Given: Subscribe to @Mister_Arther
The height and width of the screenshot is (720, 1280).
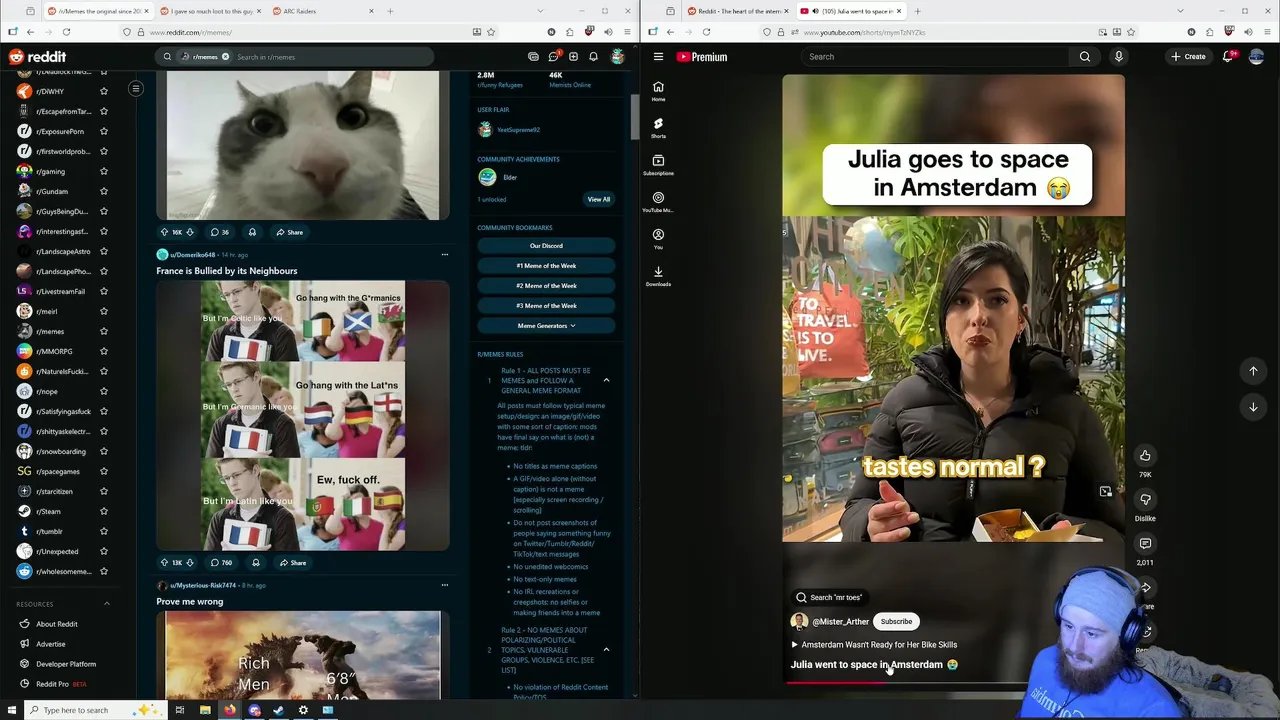Looking at the screenshot, I should (x=896, y=621).
